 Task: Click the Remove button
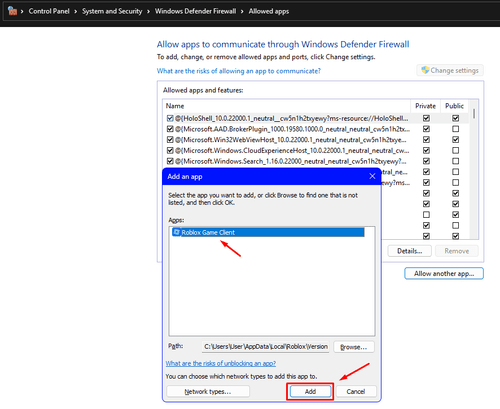tap(457, 251)
